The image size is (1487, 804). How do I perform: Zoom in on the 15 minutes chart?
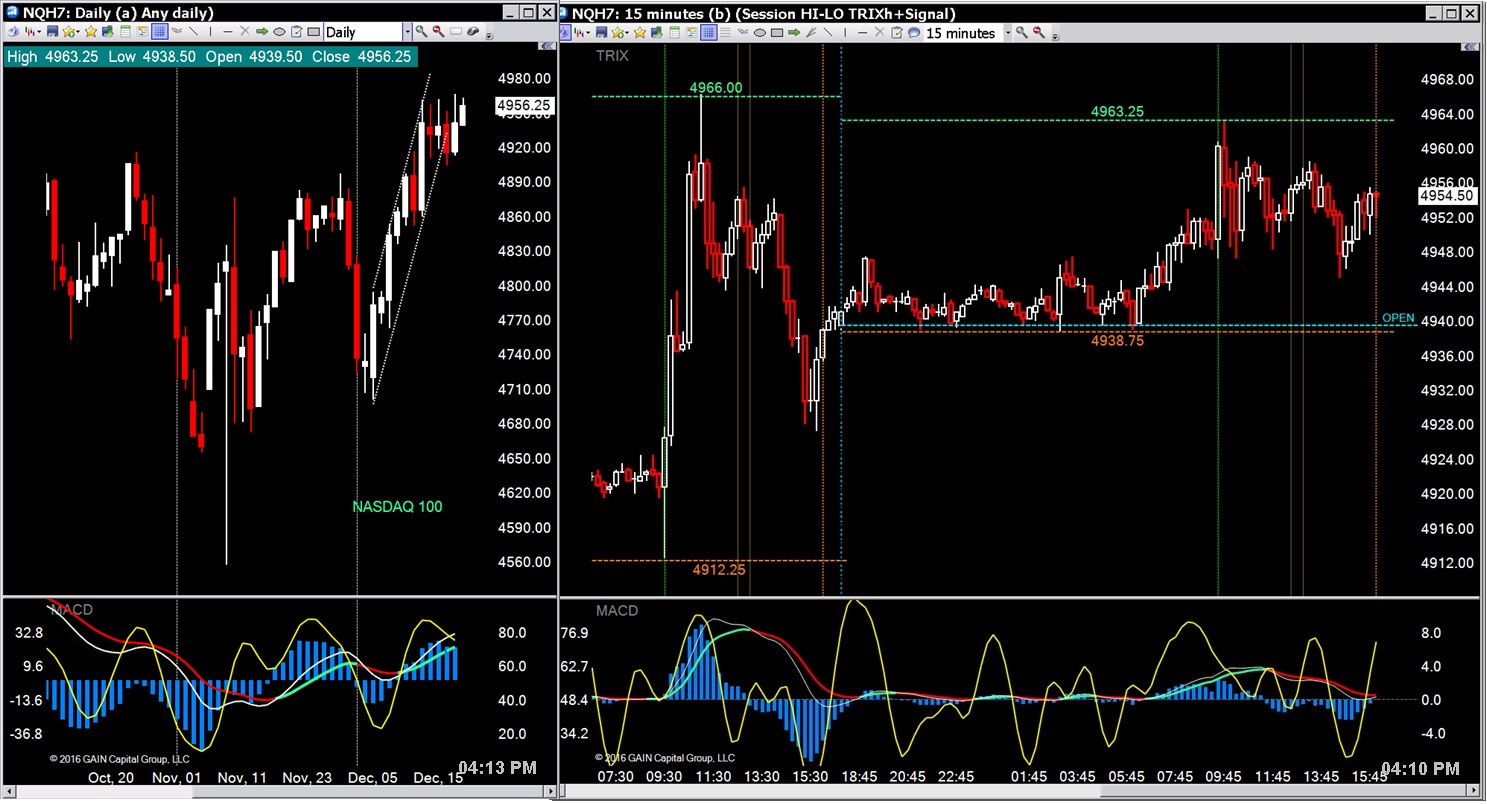click(x=1021, y=32)
